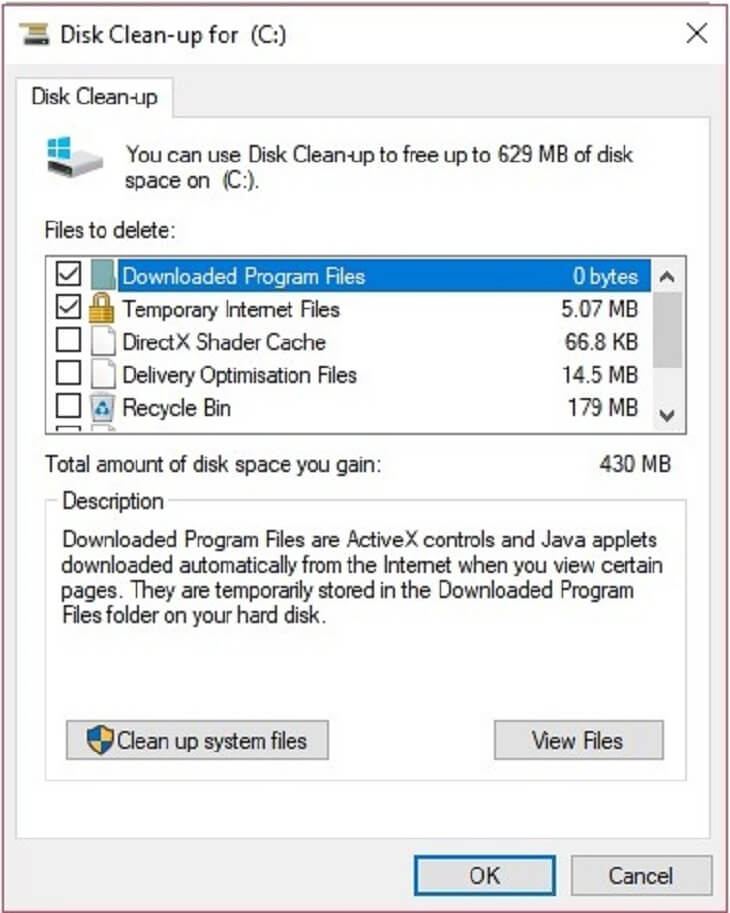
Task: Check the Recycle Bin checkbox
Action: point(68,408)
